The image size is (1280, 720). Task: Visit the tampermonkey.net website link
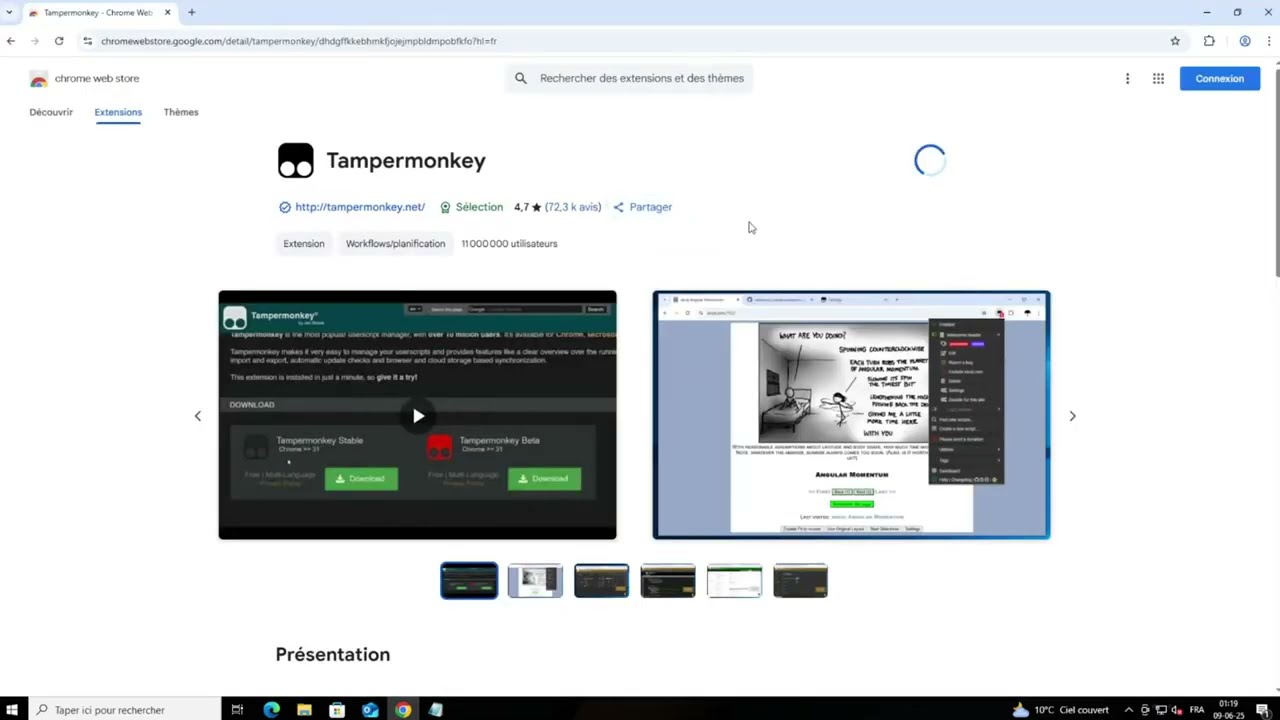(360, 207)
